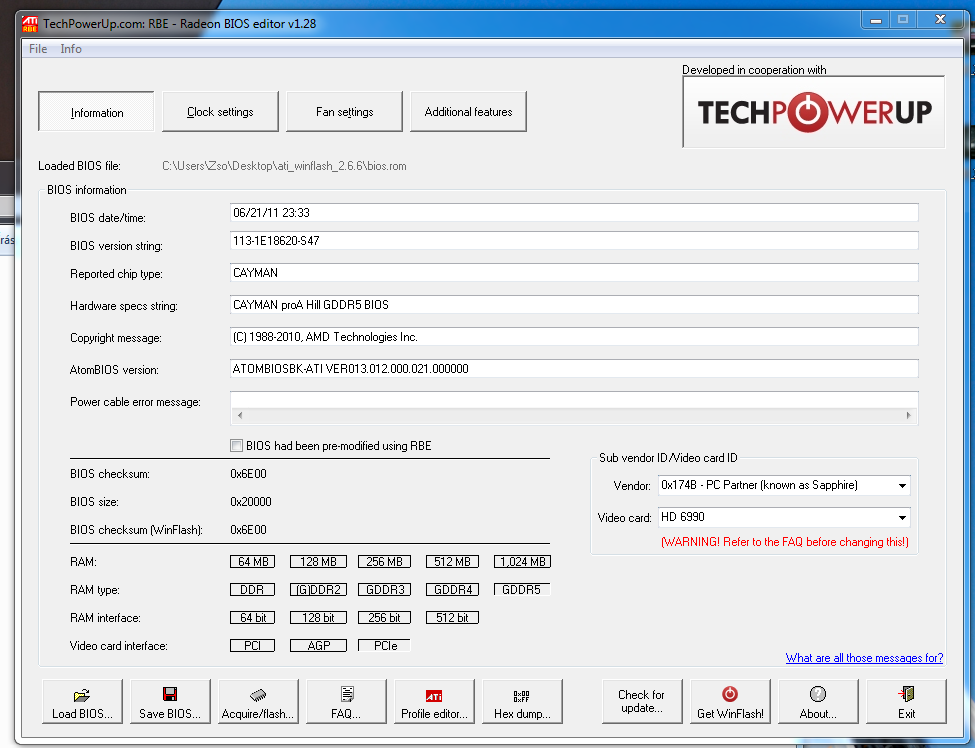Open the About dialog button

[818, 701]
